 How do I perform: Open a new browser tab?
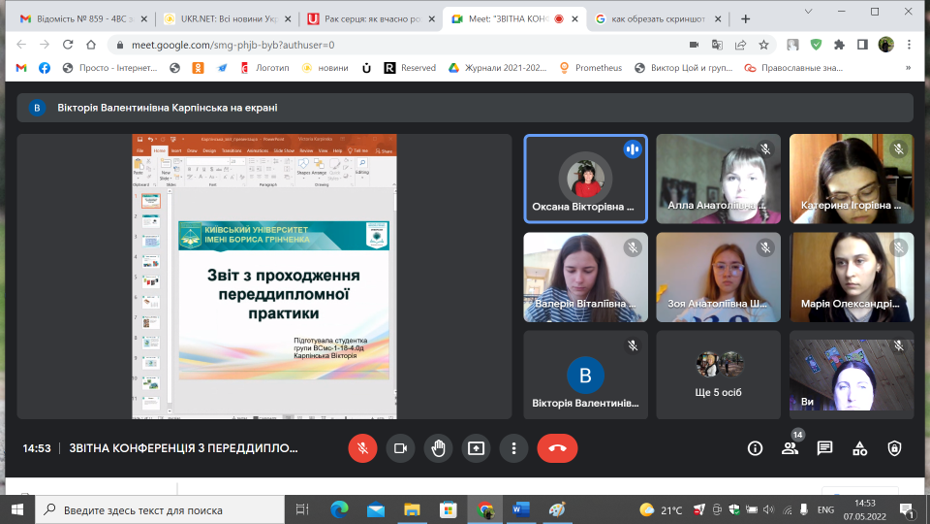[x=745, y=18]
